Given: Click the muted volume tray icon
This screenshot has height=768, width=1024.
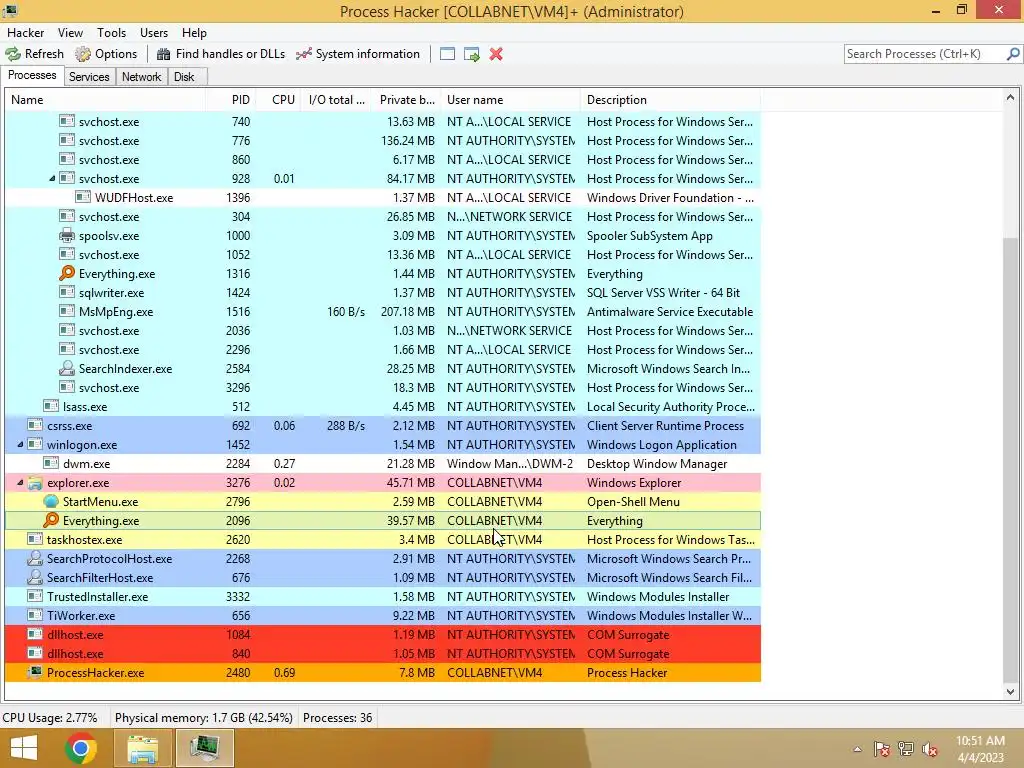Looking at the screenshot, I should (x=929, y=749).
